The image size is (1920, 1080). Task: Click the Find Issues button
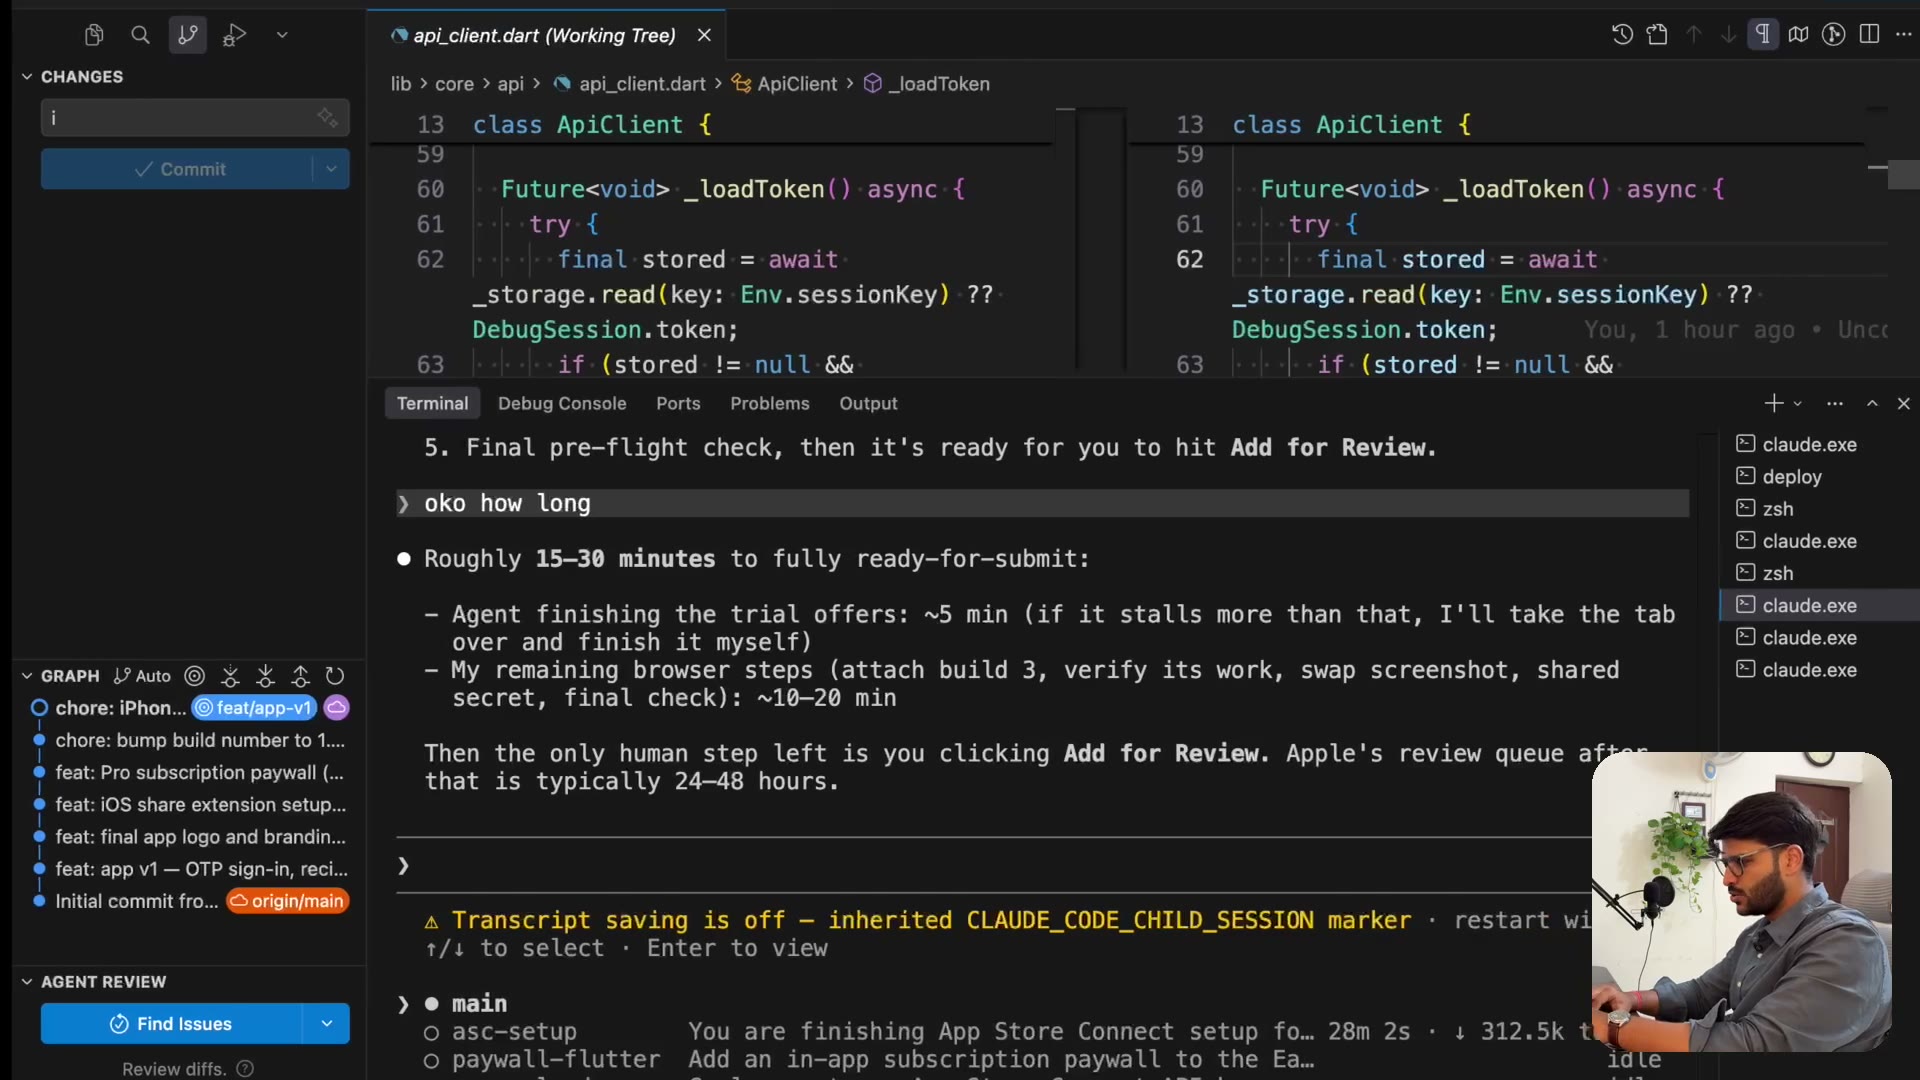coord(171,1024)
